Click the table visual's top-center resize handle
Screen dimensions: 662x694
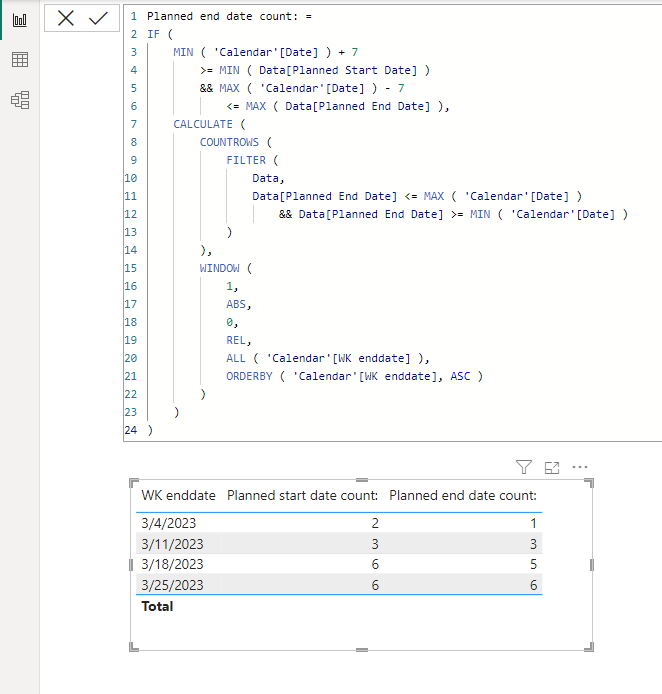point(362,480)
